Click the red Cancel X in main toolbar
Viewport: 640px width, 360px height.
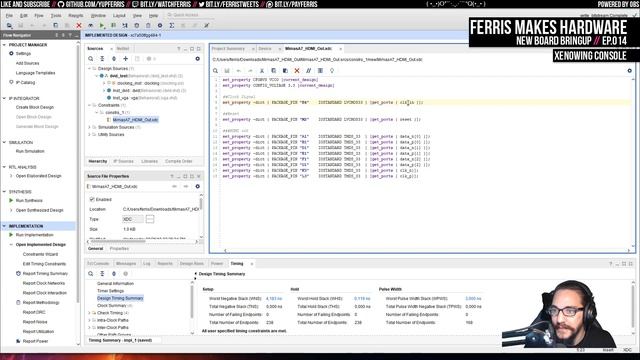point(79,25)
